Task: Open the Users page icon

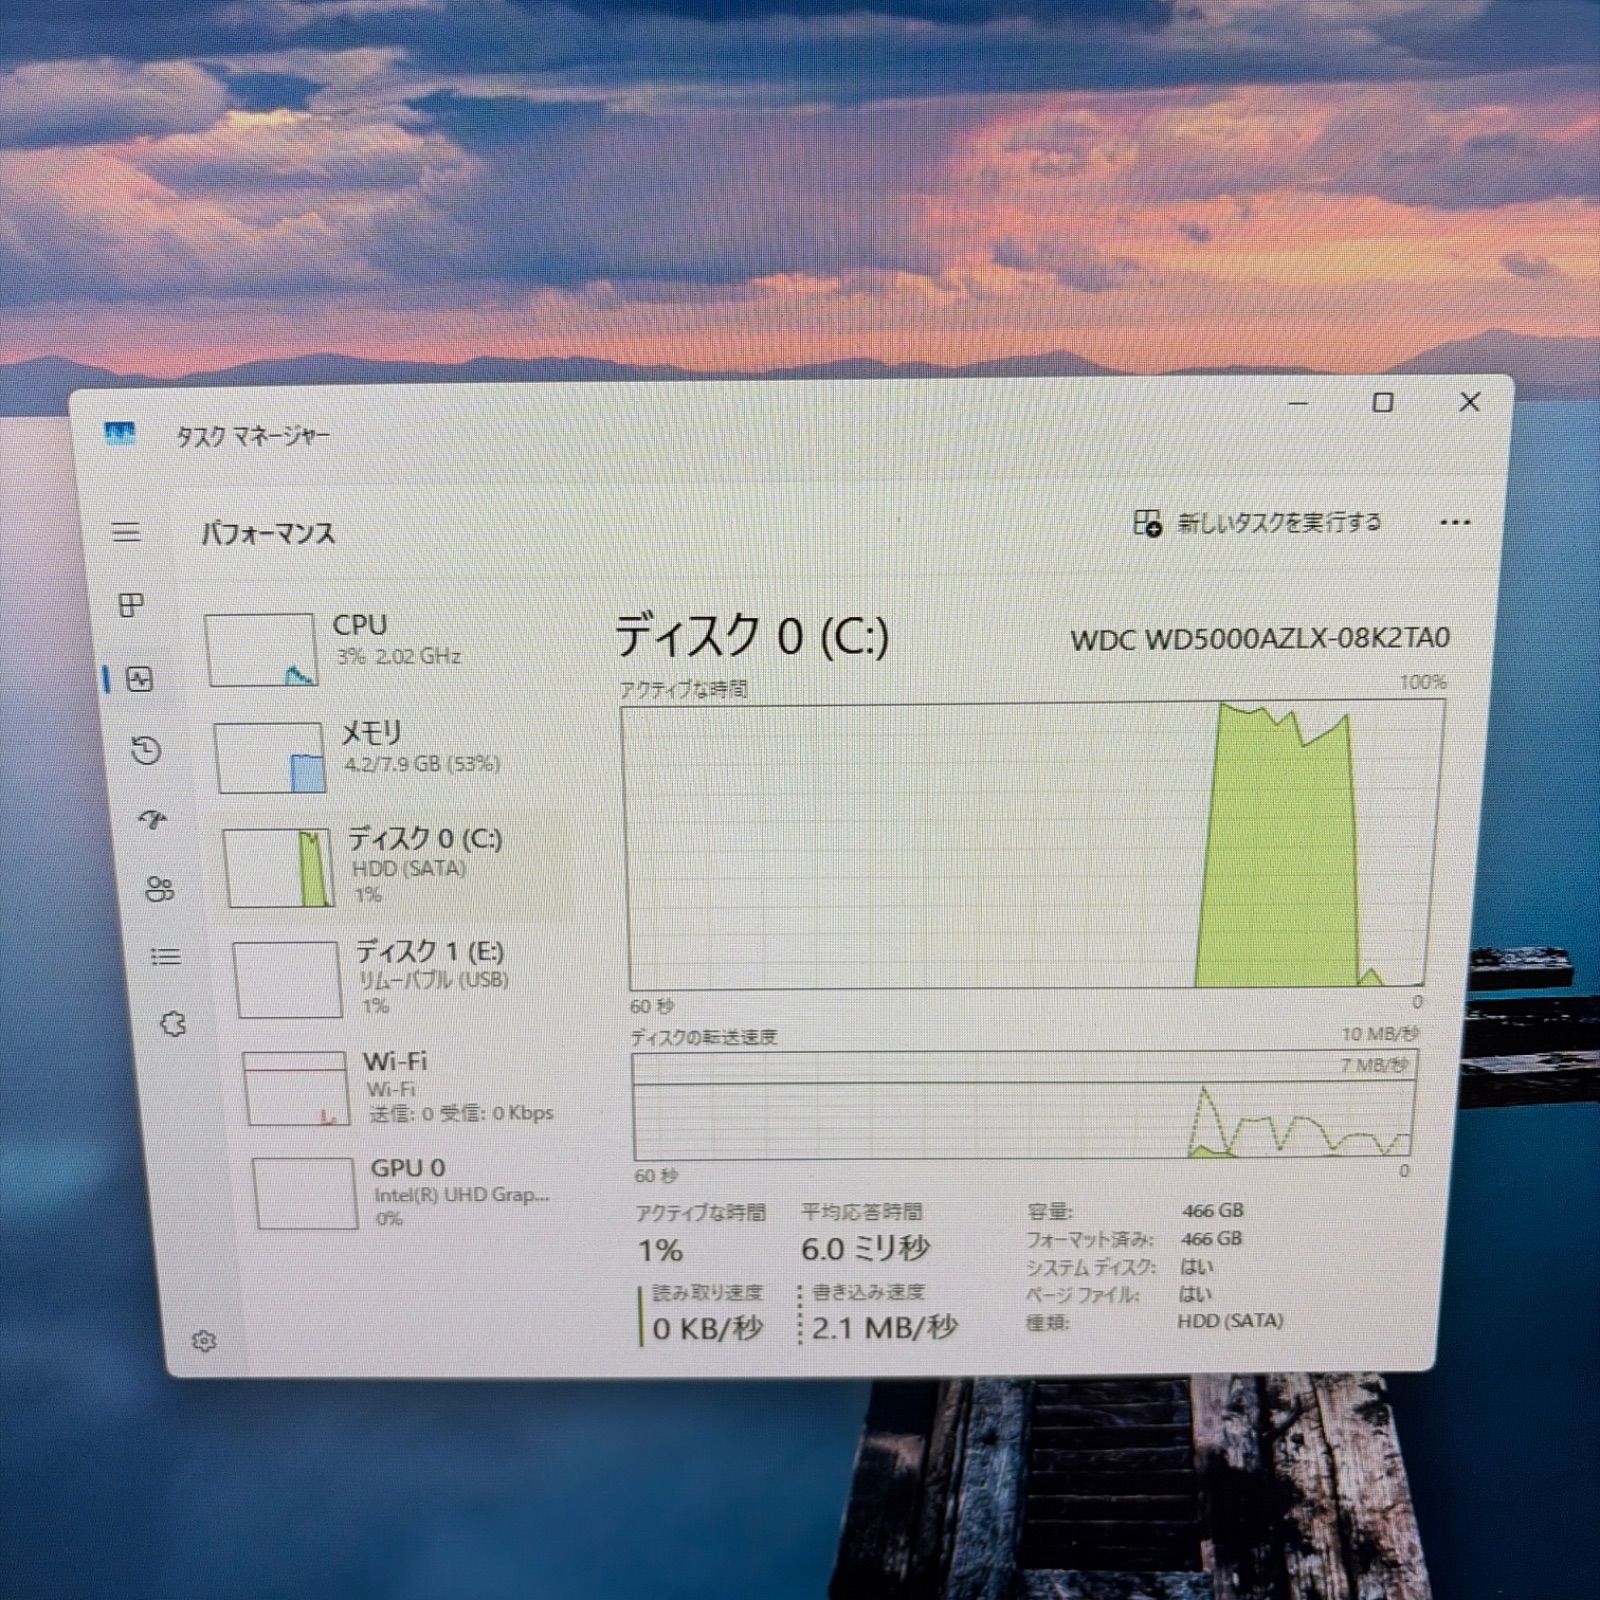Action: pyautogui.click(x=160, y=889)
